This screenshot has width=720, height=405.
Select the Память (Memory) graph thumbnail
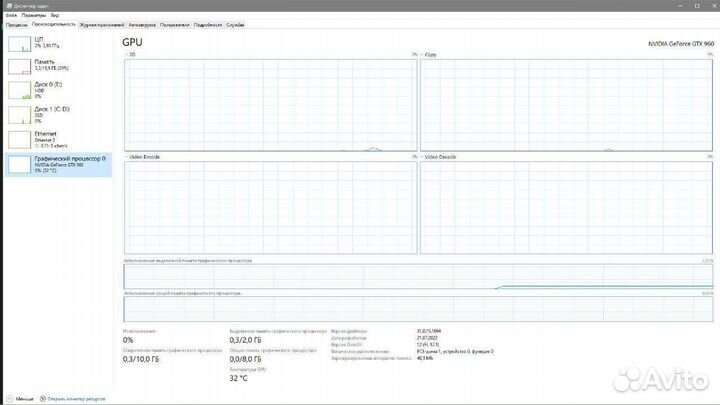point(19,67)
